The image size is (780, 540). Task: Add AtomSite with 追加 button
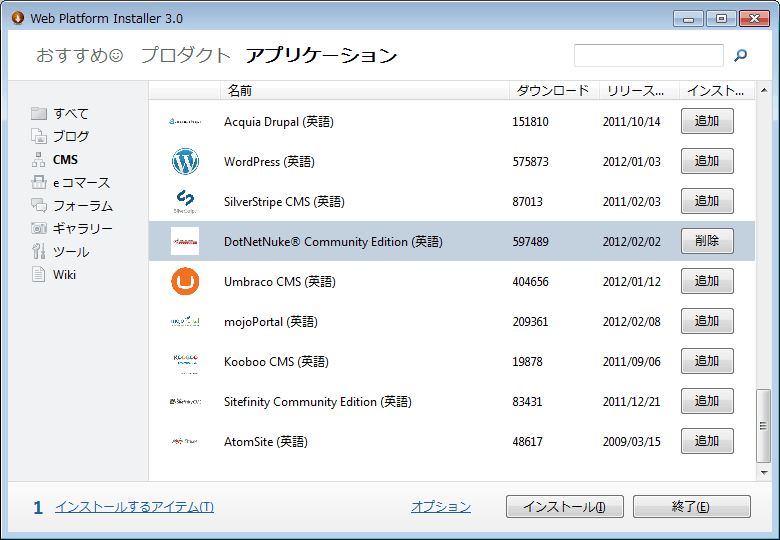pos(707,441)
